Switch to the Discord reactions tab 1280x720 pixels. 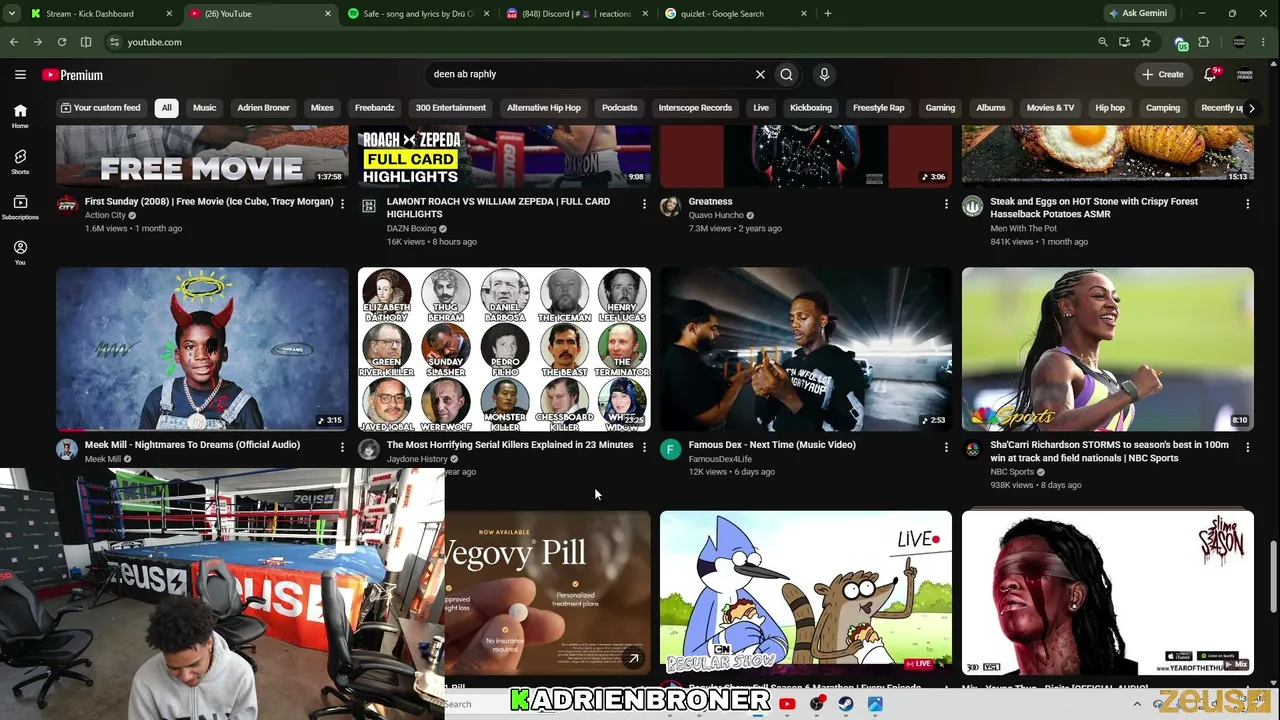click(x=578, y=14)
